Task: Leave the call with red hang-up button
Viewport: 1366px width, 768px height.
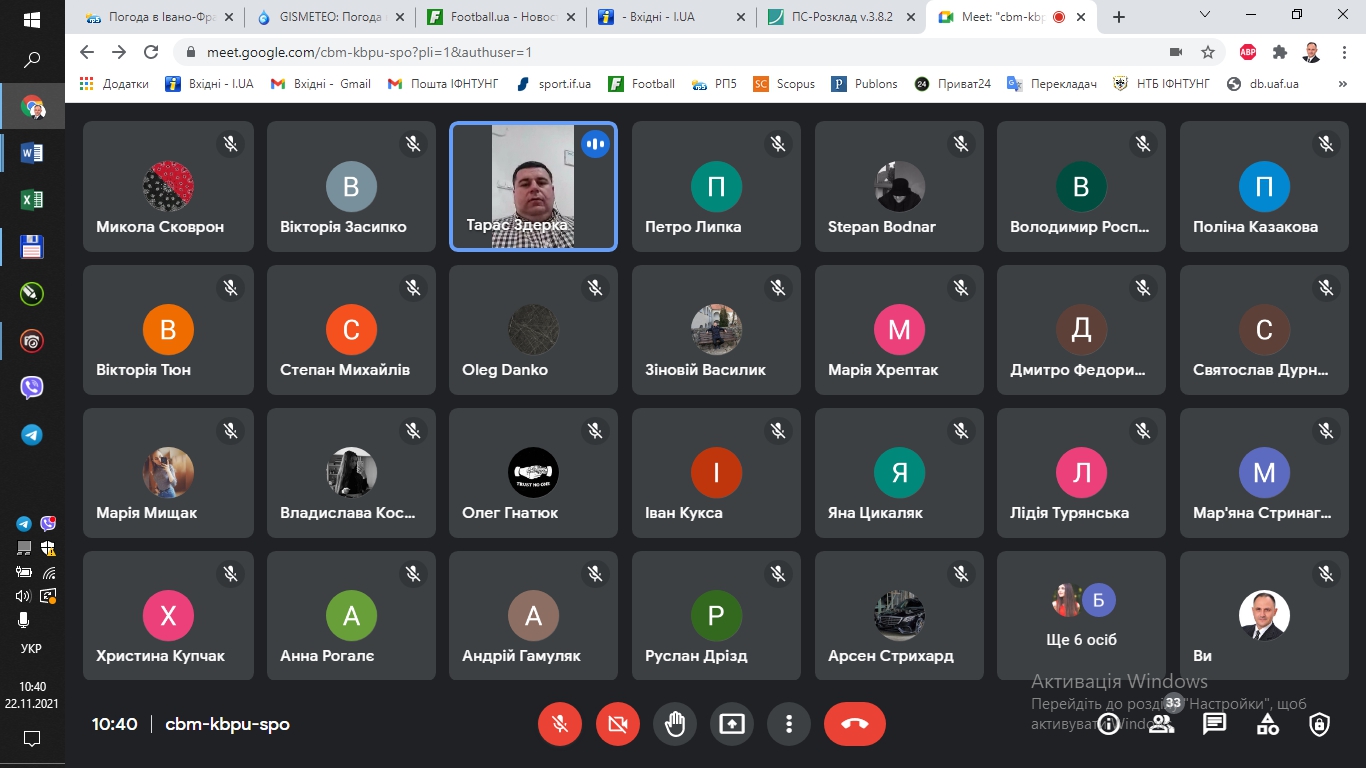Action: click(854, 723)
